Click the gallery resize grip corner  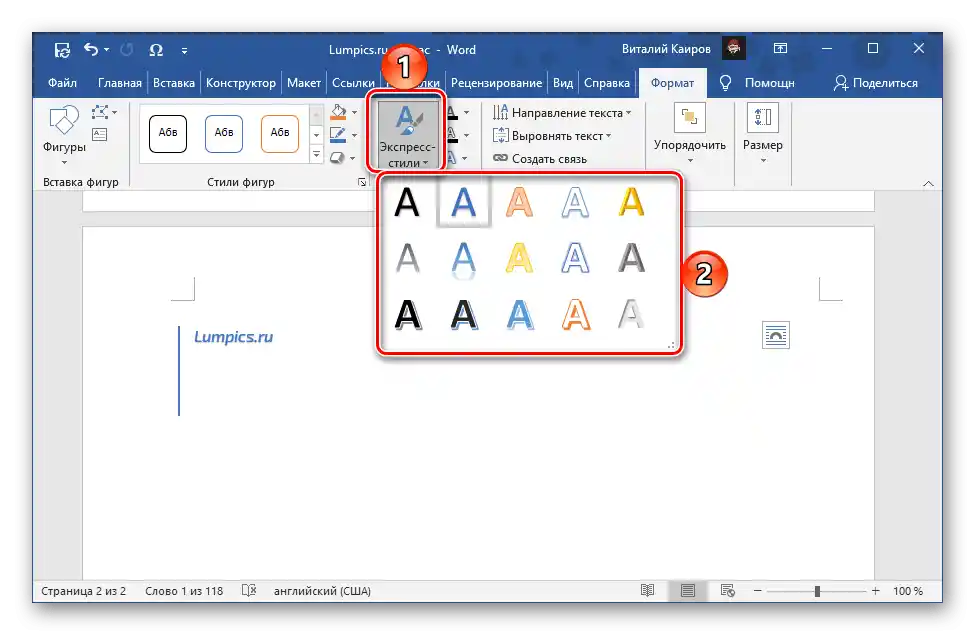671,345
